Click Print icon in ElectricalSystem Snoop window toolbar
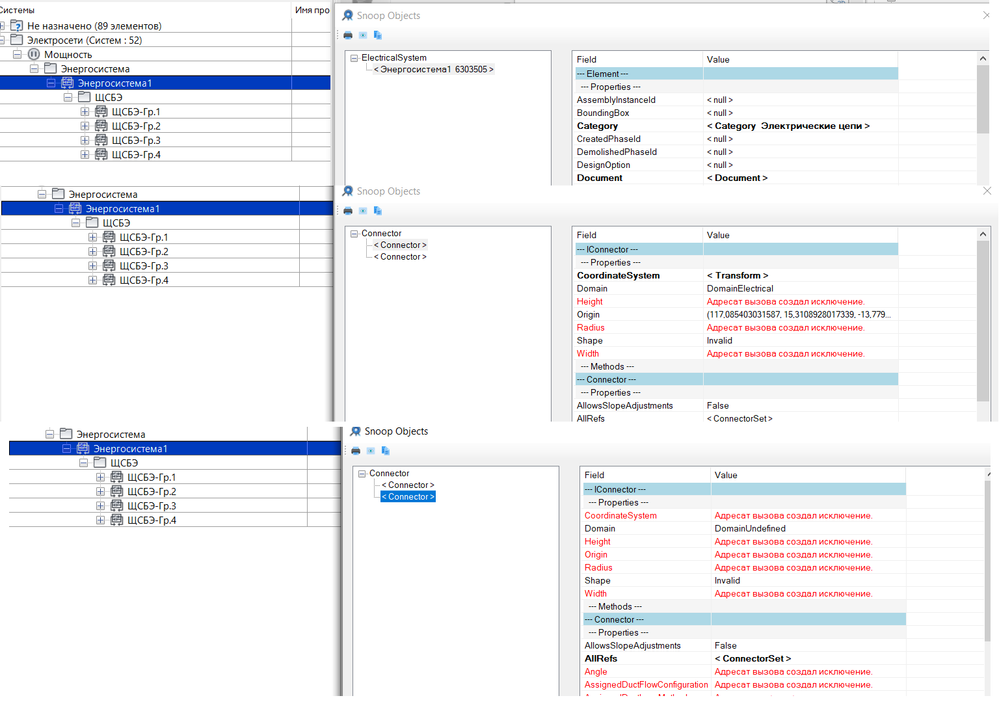The image size is (999, 717). [348, 35]
